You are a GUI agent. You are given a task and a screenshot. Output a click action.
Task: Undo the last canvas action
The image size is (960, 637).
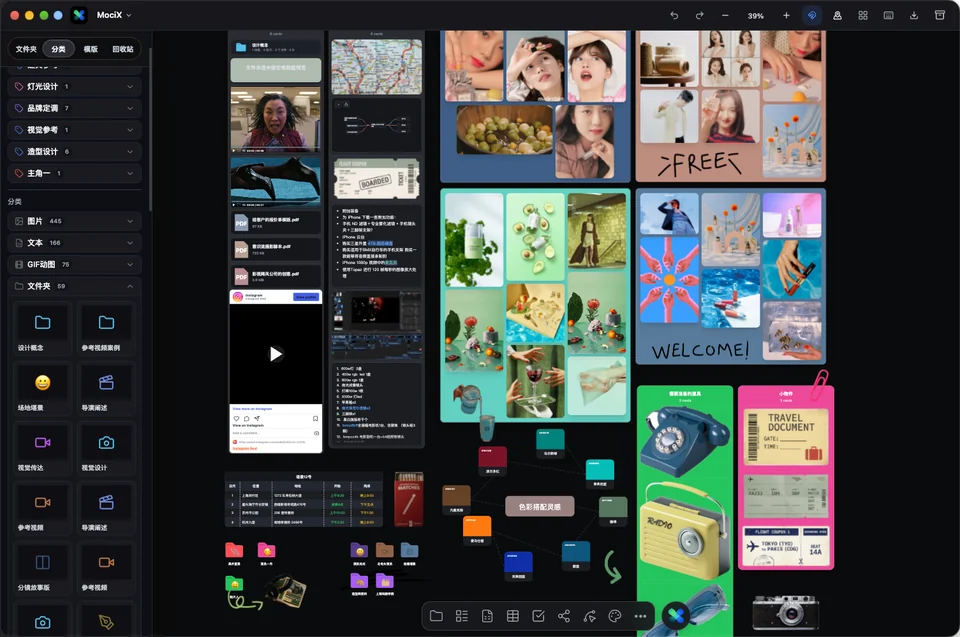674,15
